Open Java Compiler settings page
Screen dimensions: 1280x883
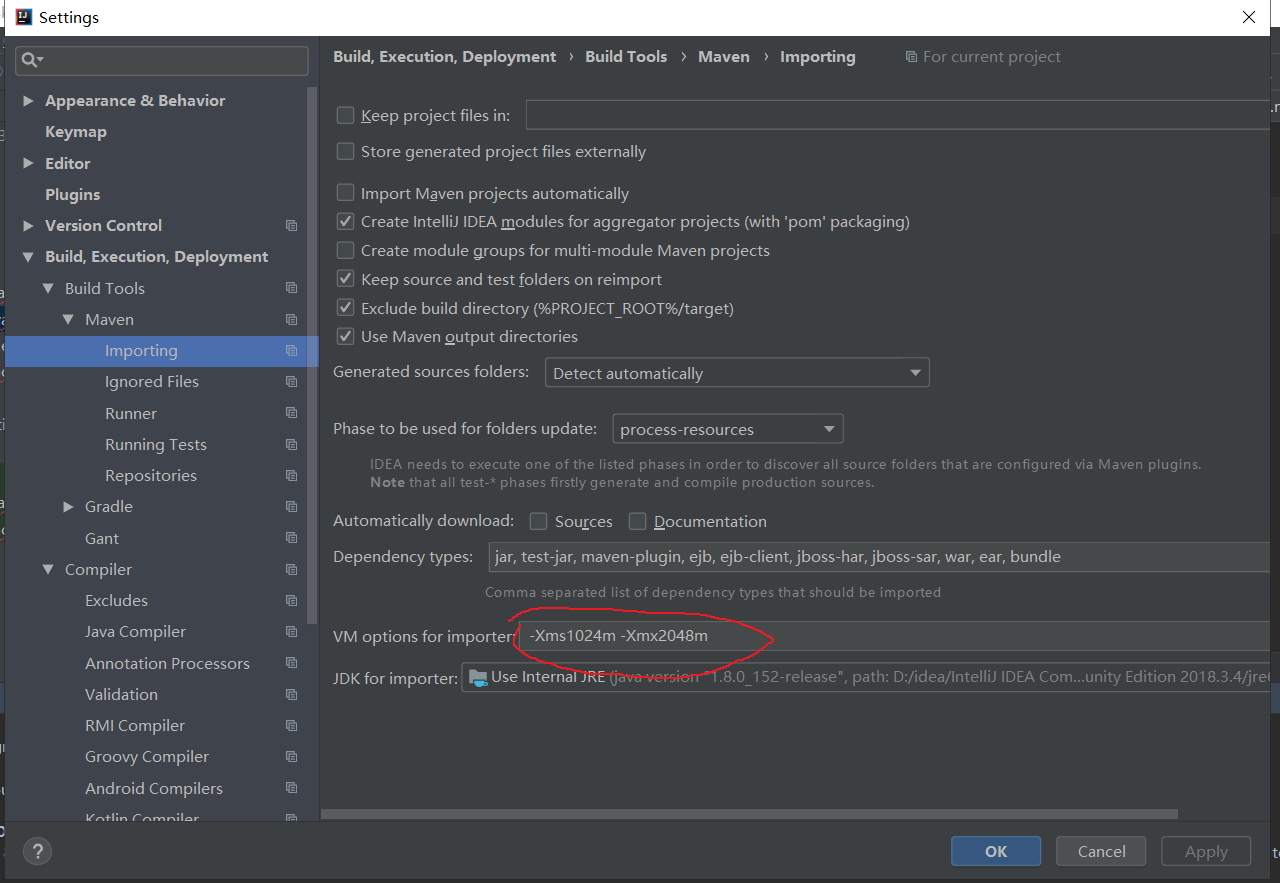[136, 632]
